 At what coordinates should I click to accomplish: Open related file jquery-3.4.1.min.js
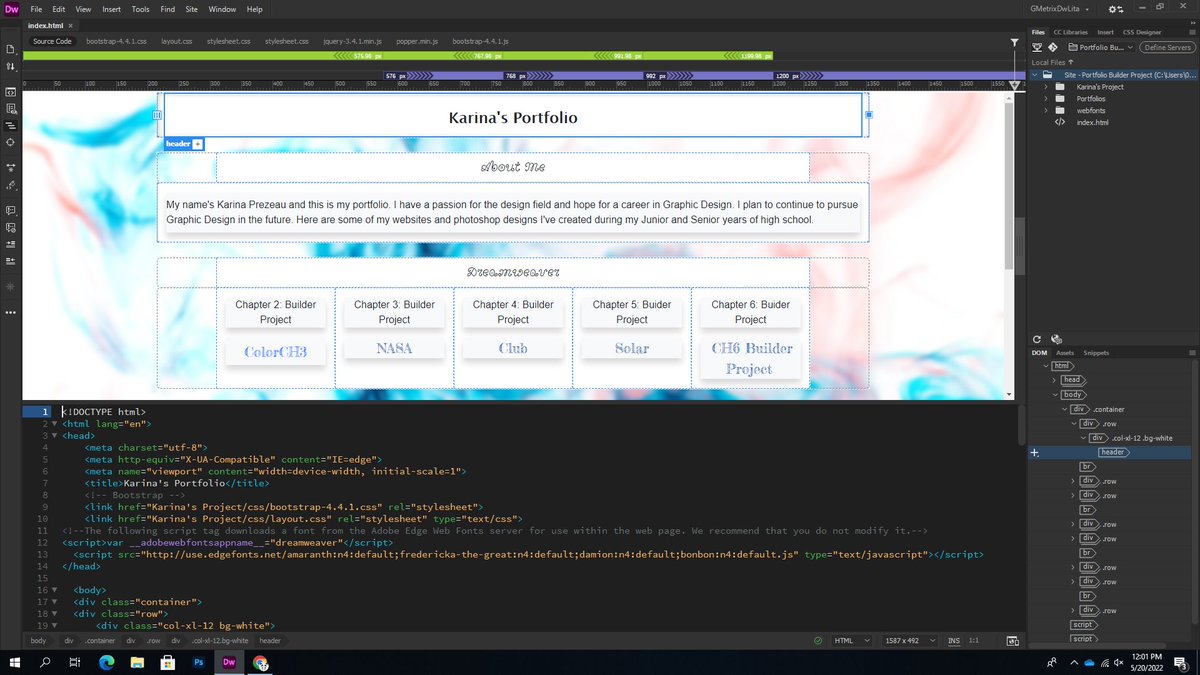[x=351, y=42]
